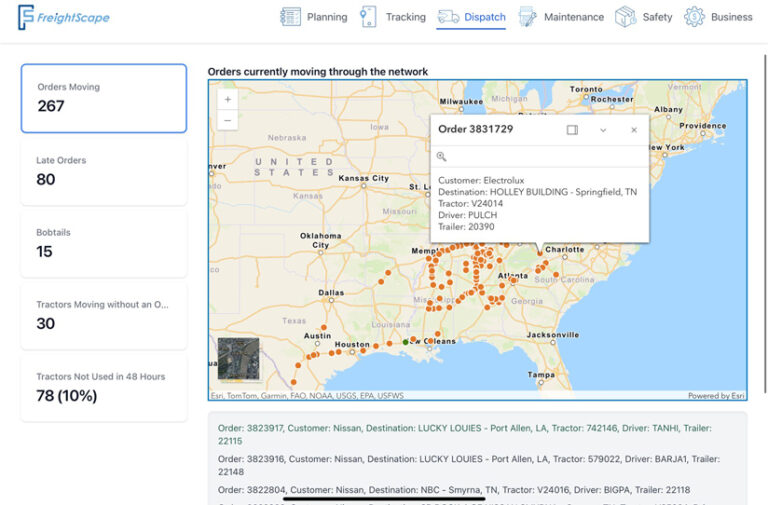The width and height of the screenshot is (768, 505).
Task: Click the map attribution text Esri, TomTom
Action: pyautogui.click(x=307, y=396)
